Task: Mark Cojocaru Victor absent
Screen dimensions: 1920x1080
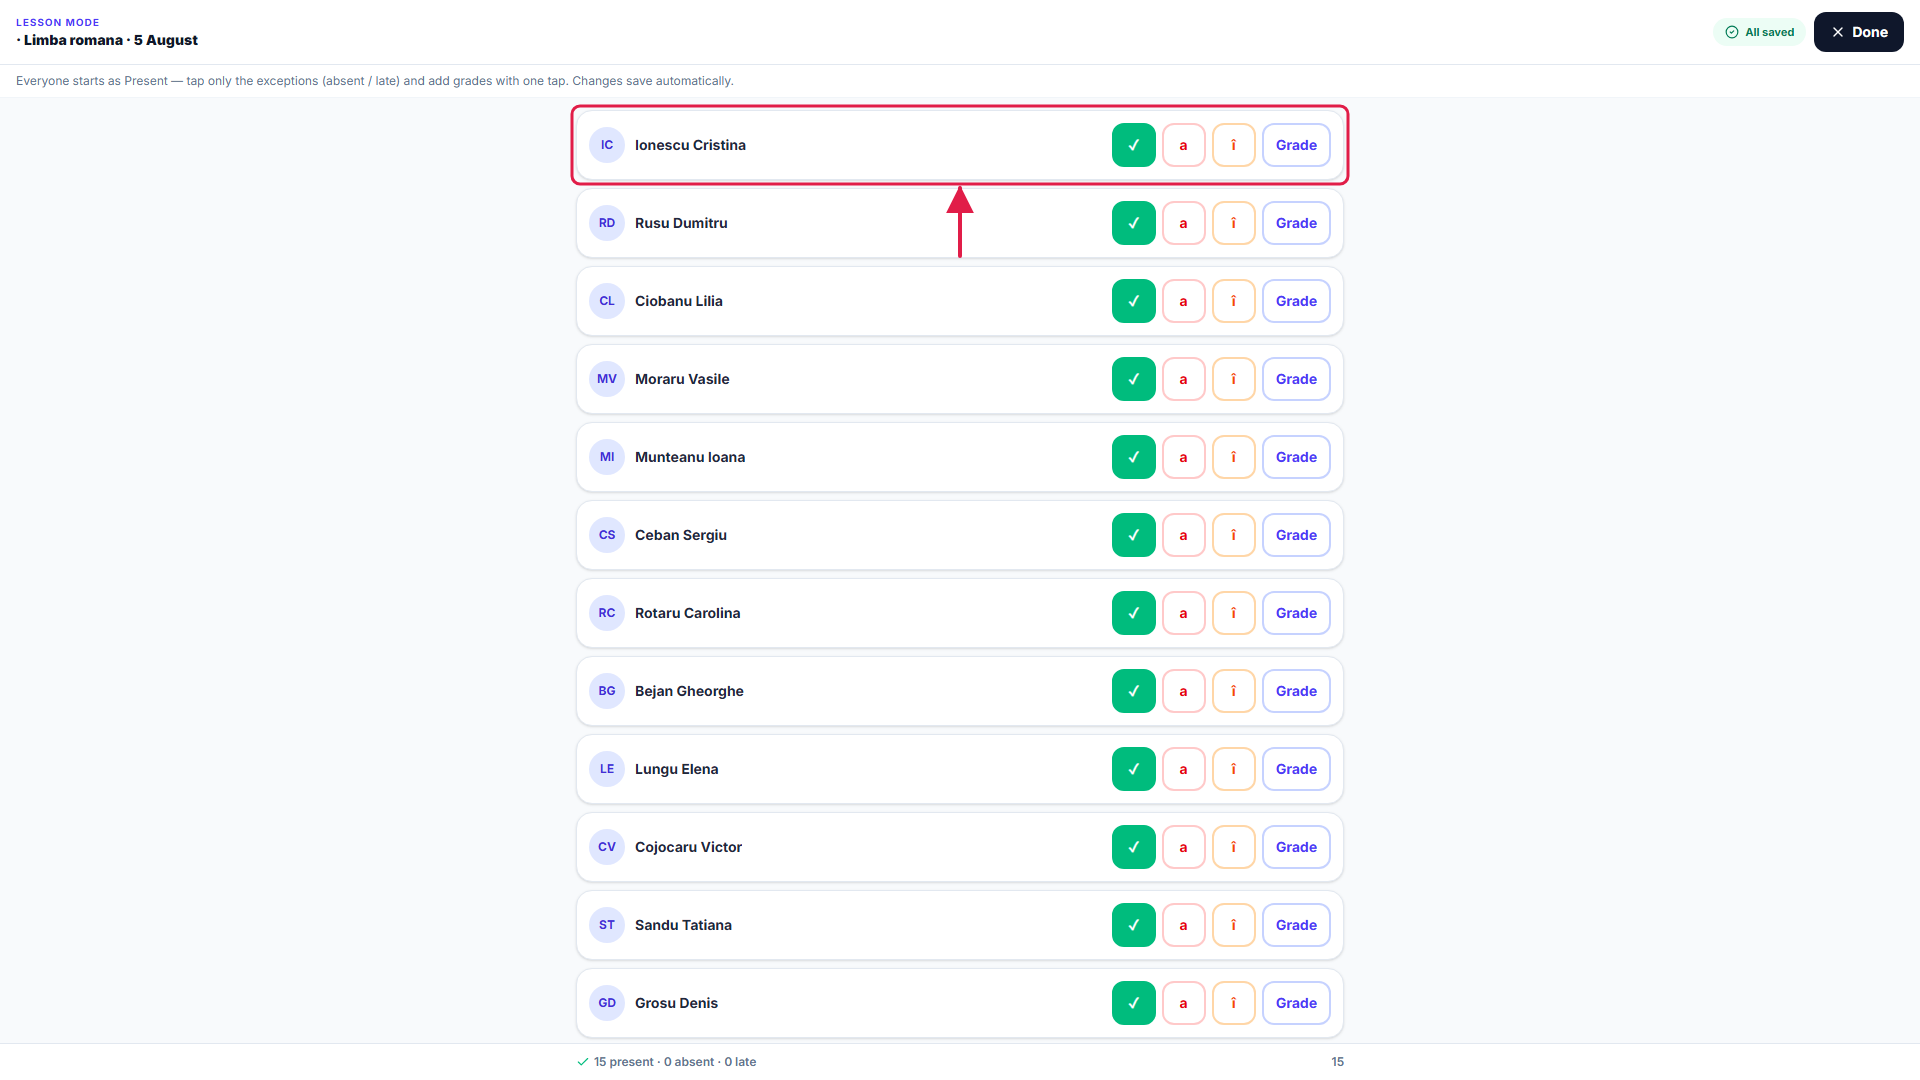Action: pos(1183,847)
